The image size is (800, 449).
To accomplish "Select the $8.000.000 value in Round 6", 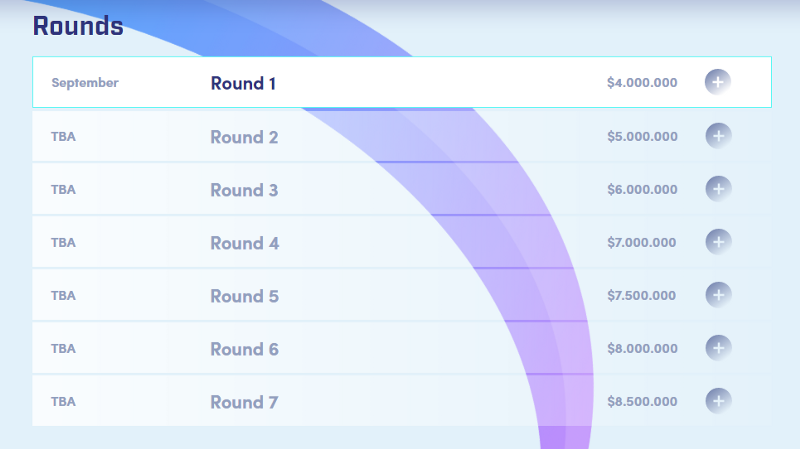I will (x=642, y=349).
